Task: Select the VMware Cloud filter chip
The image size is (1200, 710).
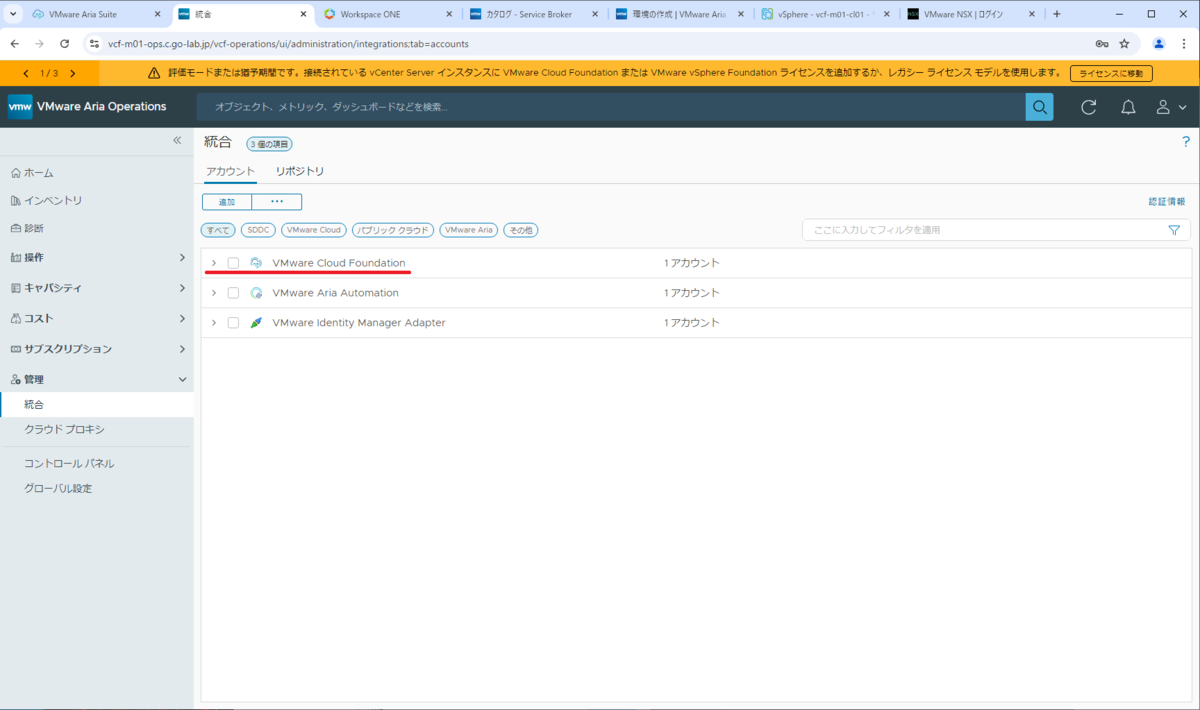Action: pos(314,230)
